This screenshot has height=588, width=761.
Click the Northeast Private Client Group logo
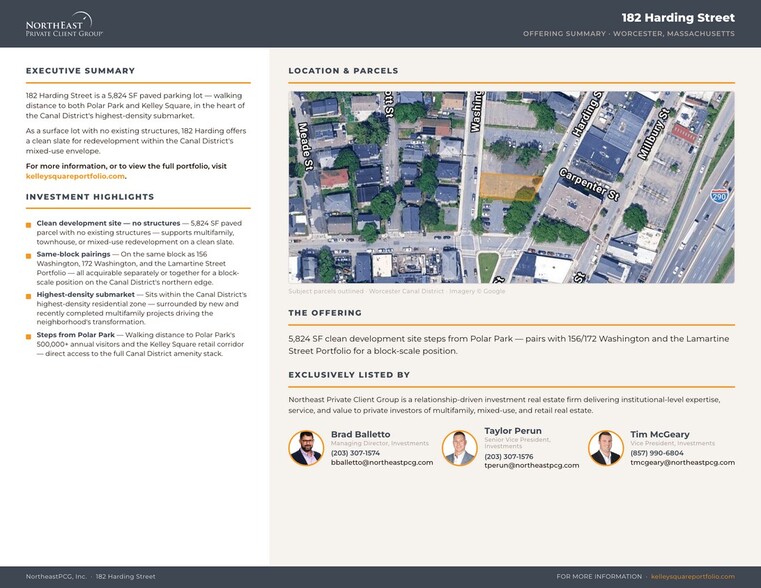pos(64,24)
